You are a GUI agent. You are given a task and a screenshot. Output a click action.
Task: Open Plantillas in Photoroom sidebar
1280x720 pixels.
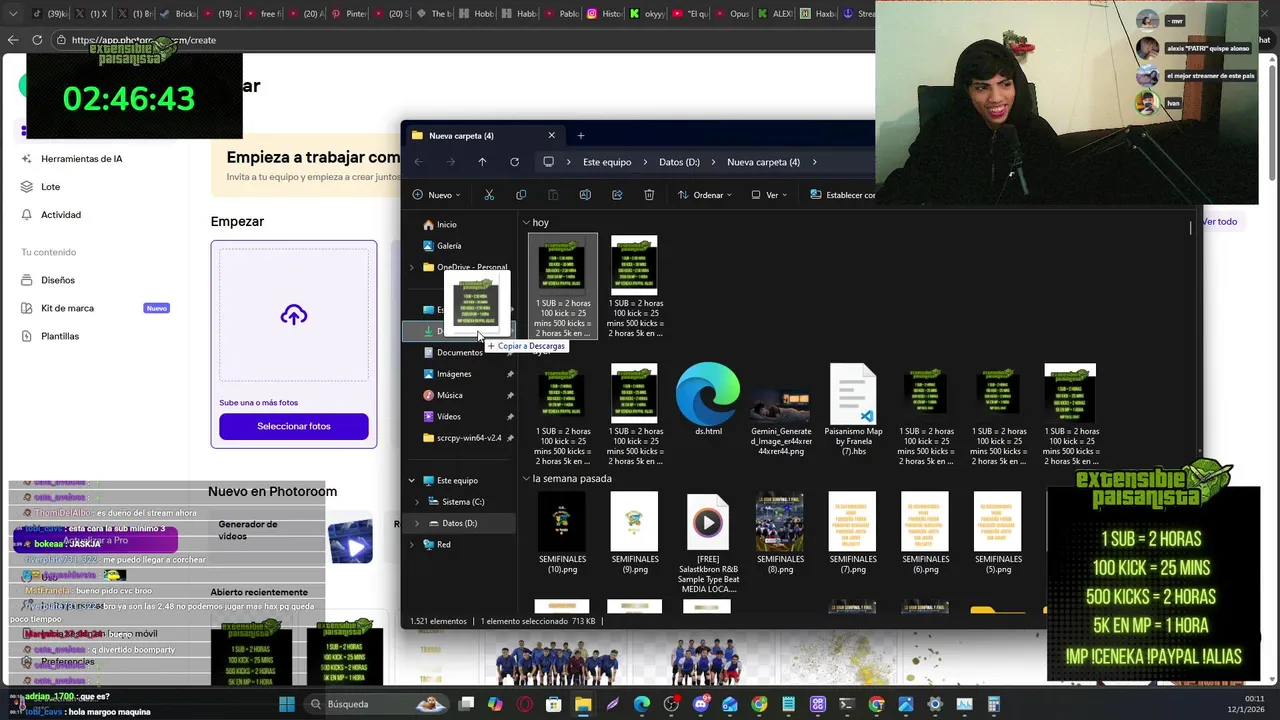(x=60, y=336)
